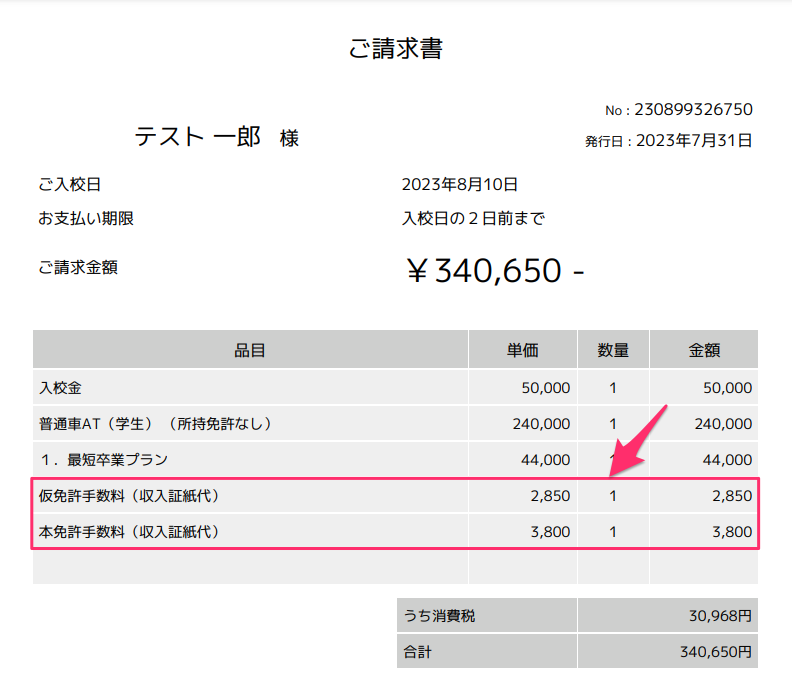Click the お支払い期限 label
The image size is (792, 683).
[x=86, y=218]
